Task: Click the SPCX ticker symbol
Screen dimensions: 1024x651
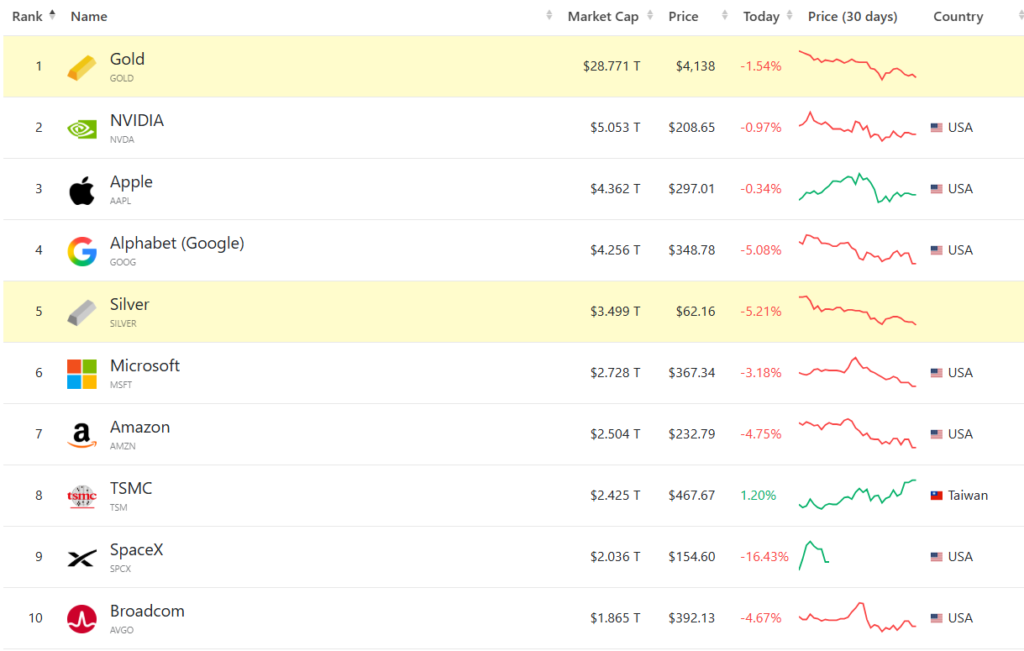Action: click(120, 569)
